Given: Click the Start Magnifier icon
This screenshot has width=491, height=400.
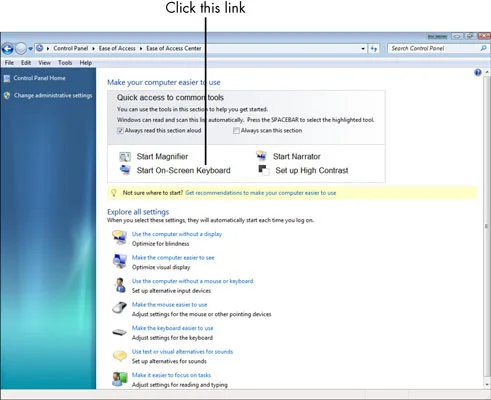Looking at the screenshot, I should point(125,157).
